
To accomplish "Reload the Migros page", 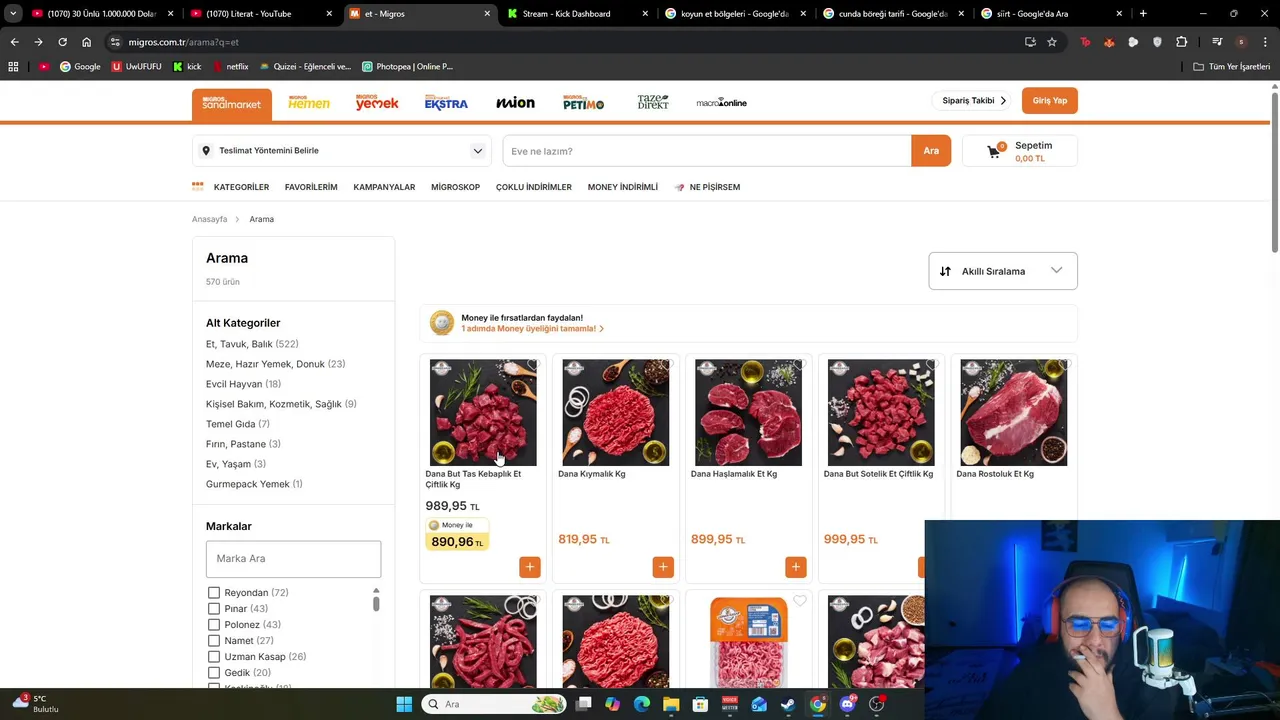I will pyautogui.click(x=62, y=42).
